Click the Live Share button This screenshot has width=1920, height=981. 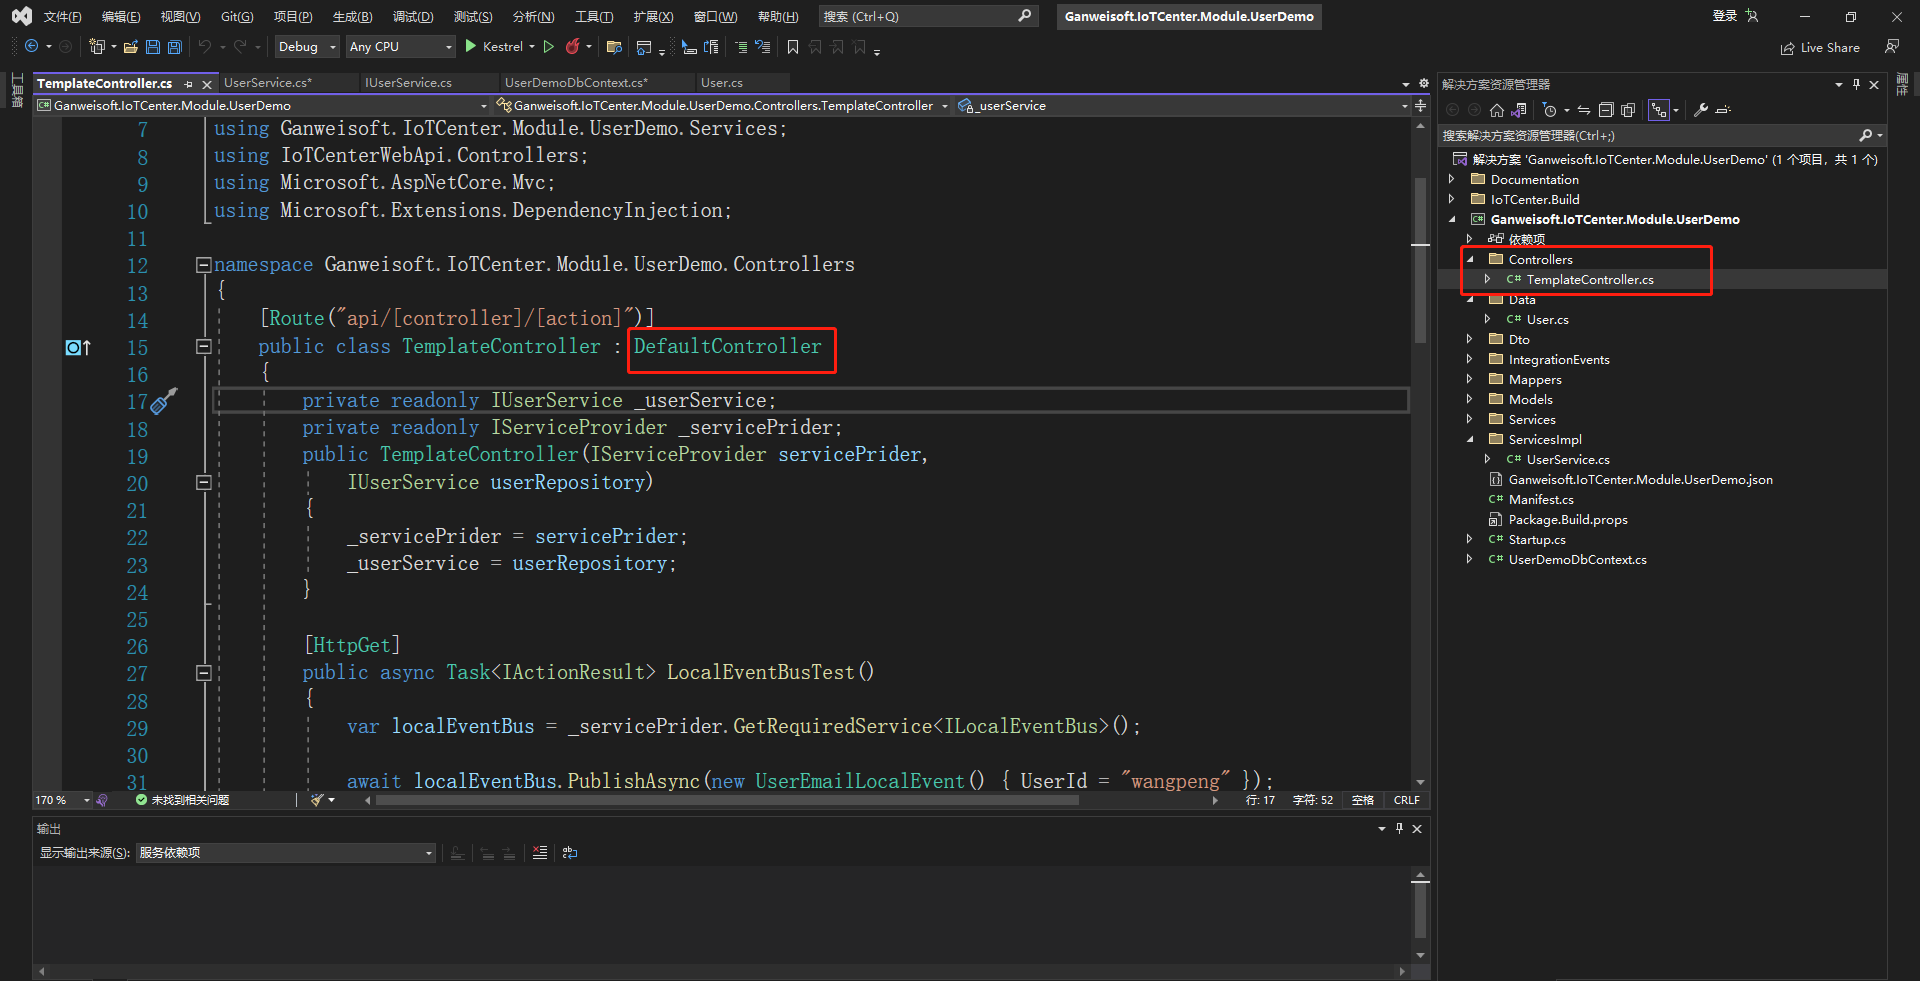[x=1820, y=48]
